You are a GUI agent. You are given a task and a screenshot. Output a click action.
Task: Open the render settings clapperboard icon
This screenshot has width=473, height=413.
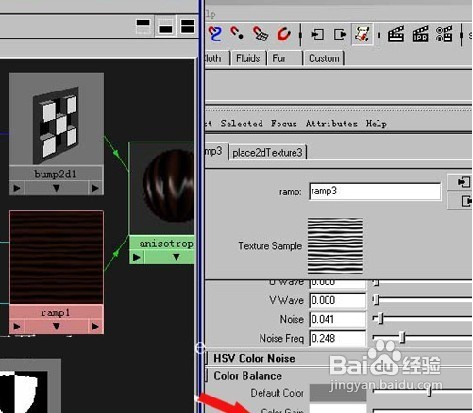[x=444, y=34]
